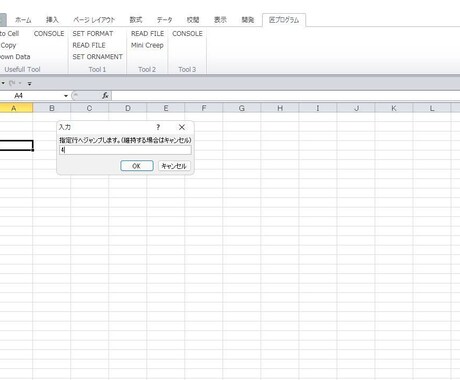The height and width of the screenshot is (380, 460).
Task: Click the fx insert function icon
Action: [105, 96]
